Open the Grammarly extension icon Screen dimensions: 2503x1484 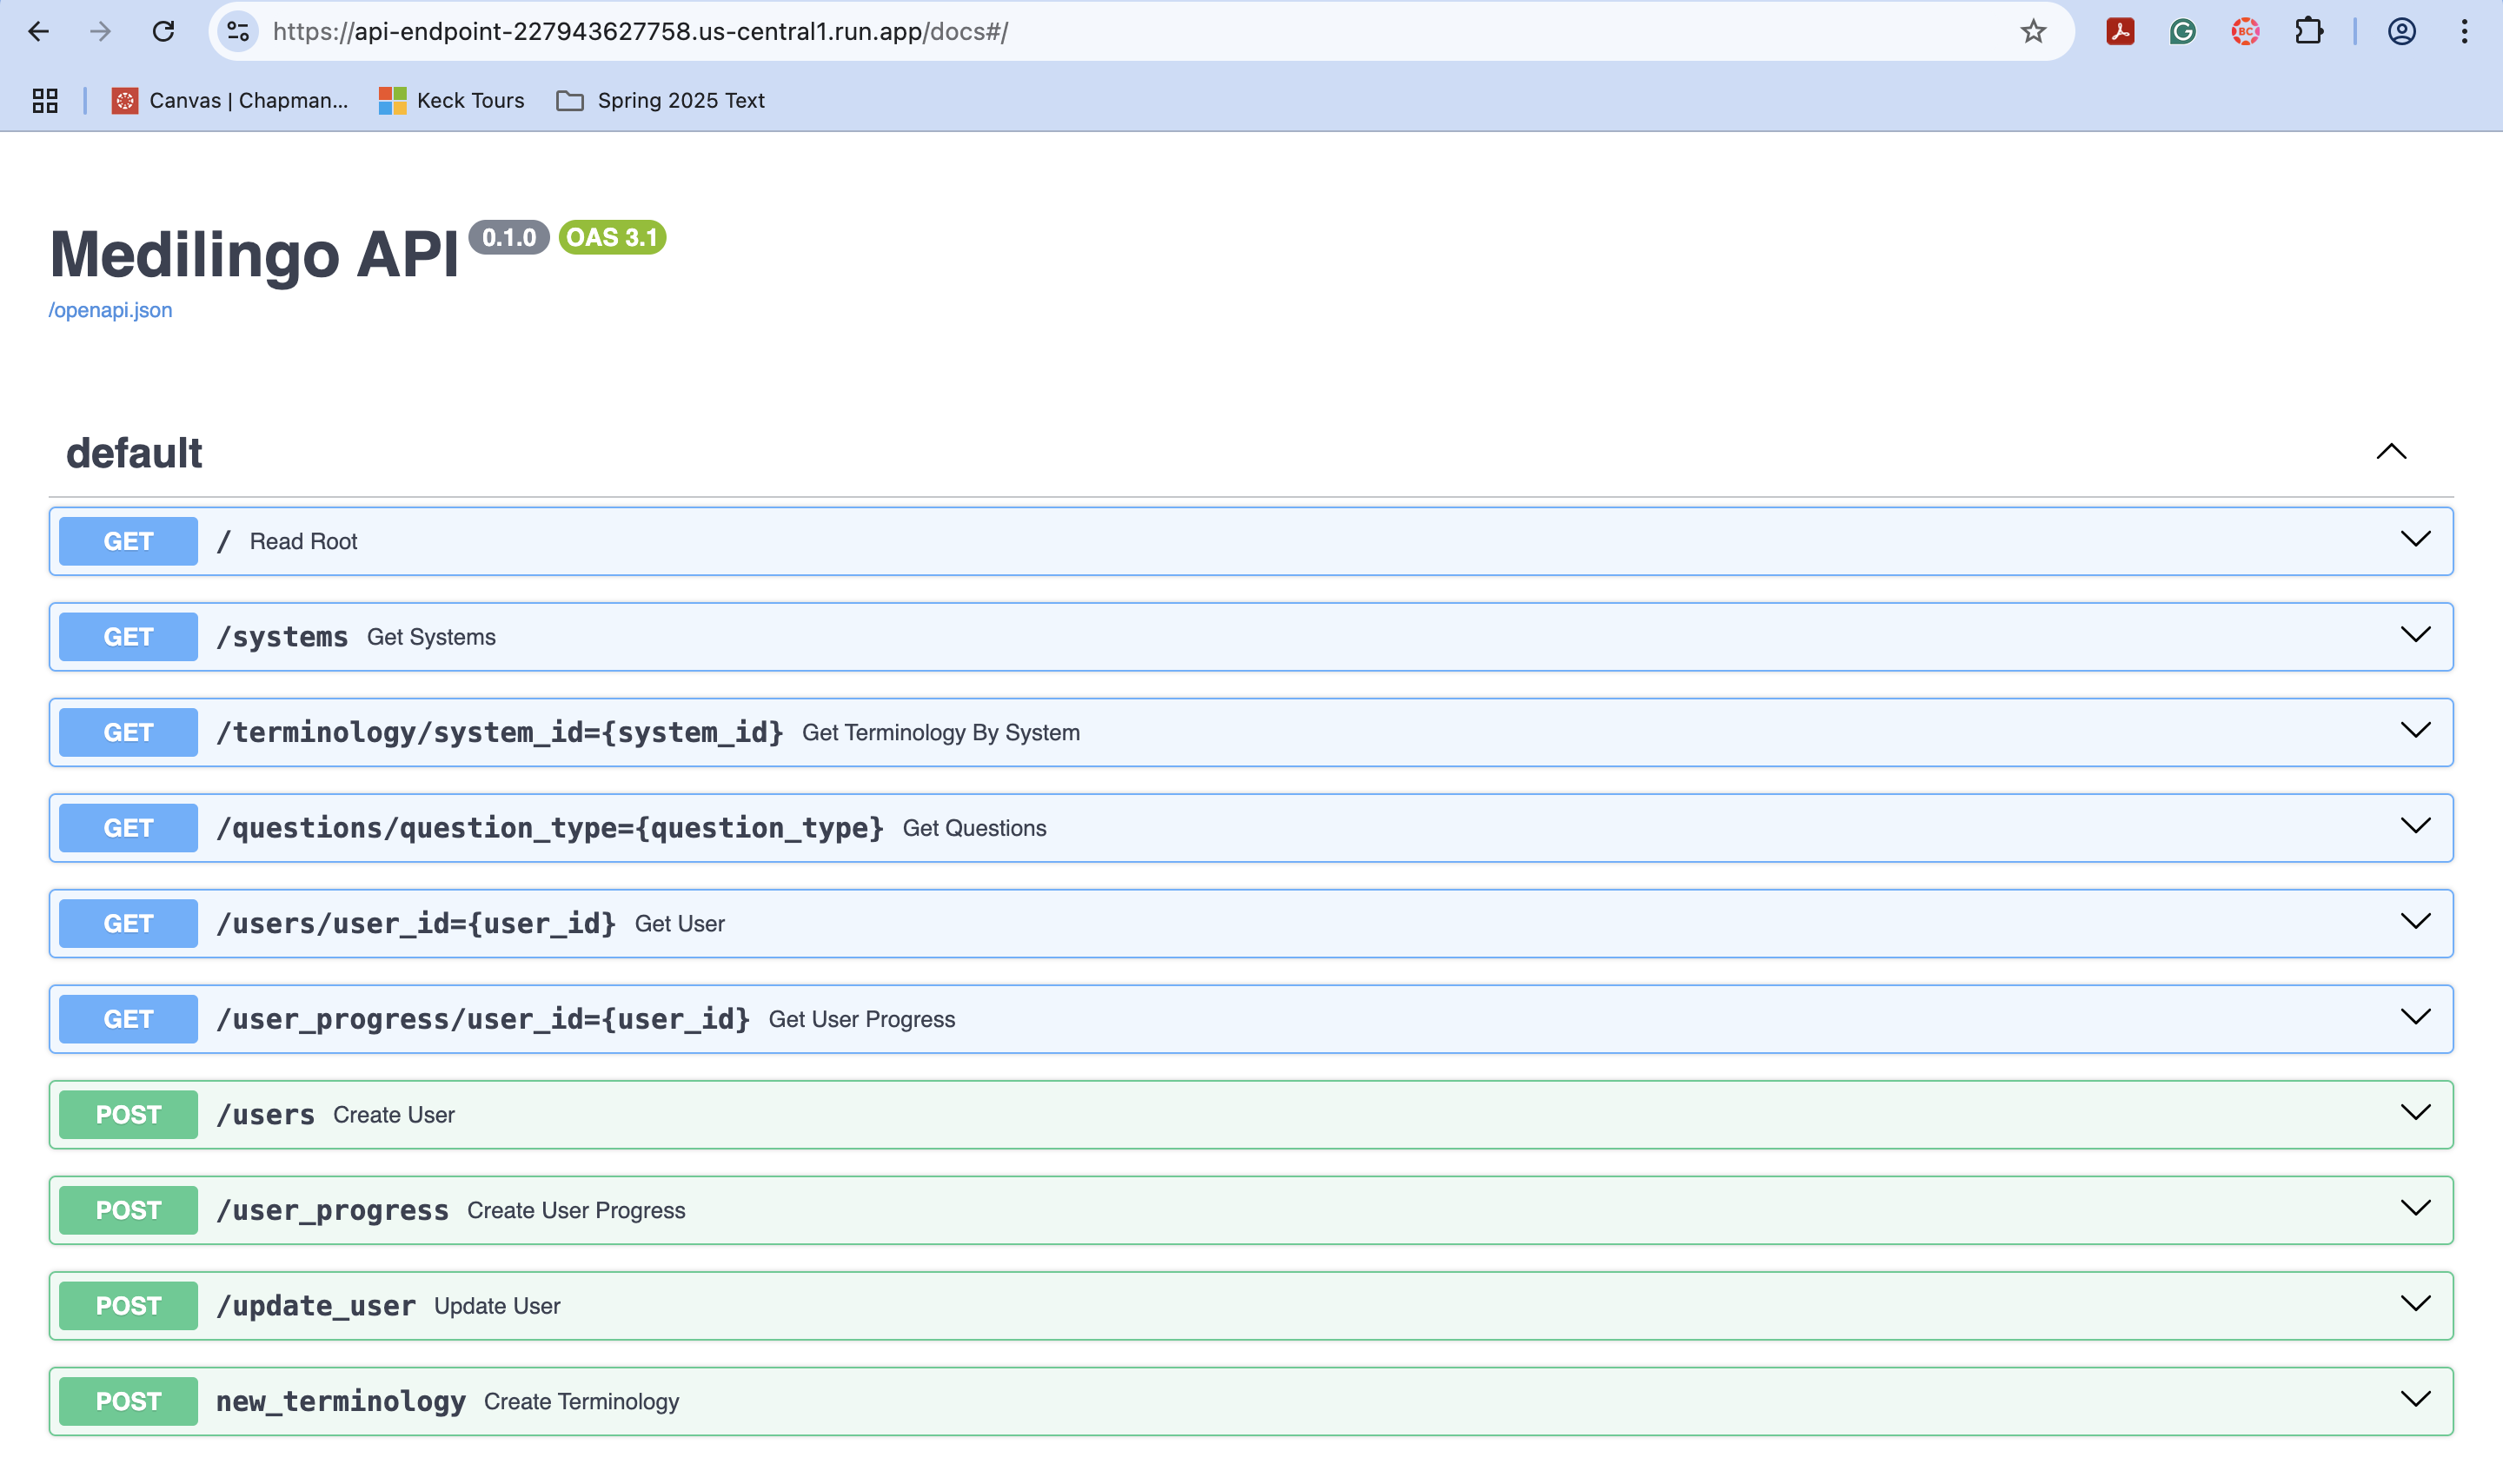[2182, 31]
